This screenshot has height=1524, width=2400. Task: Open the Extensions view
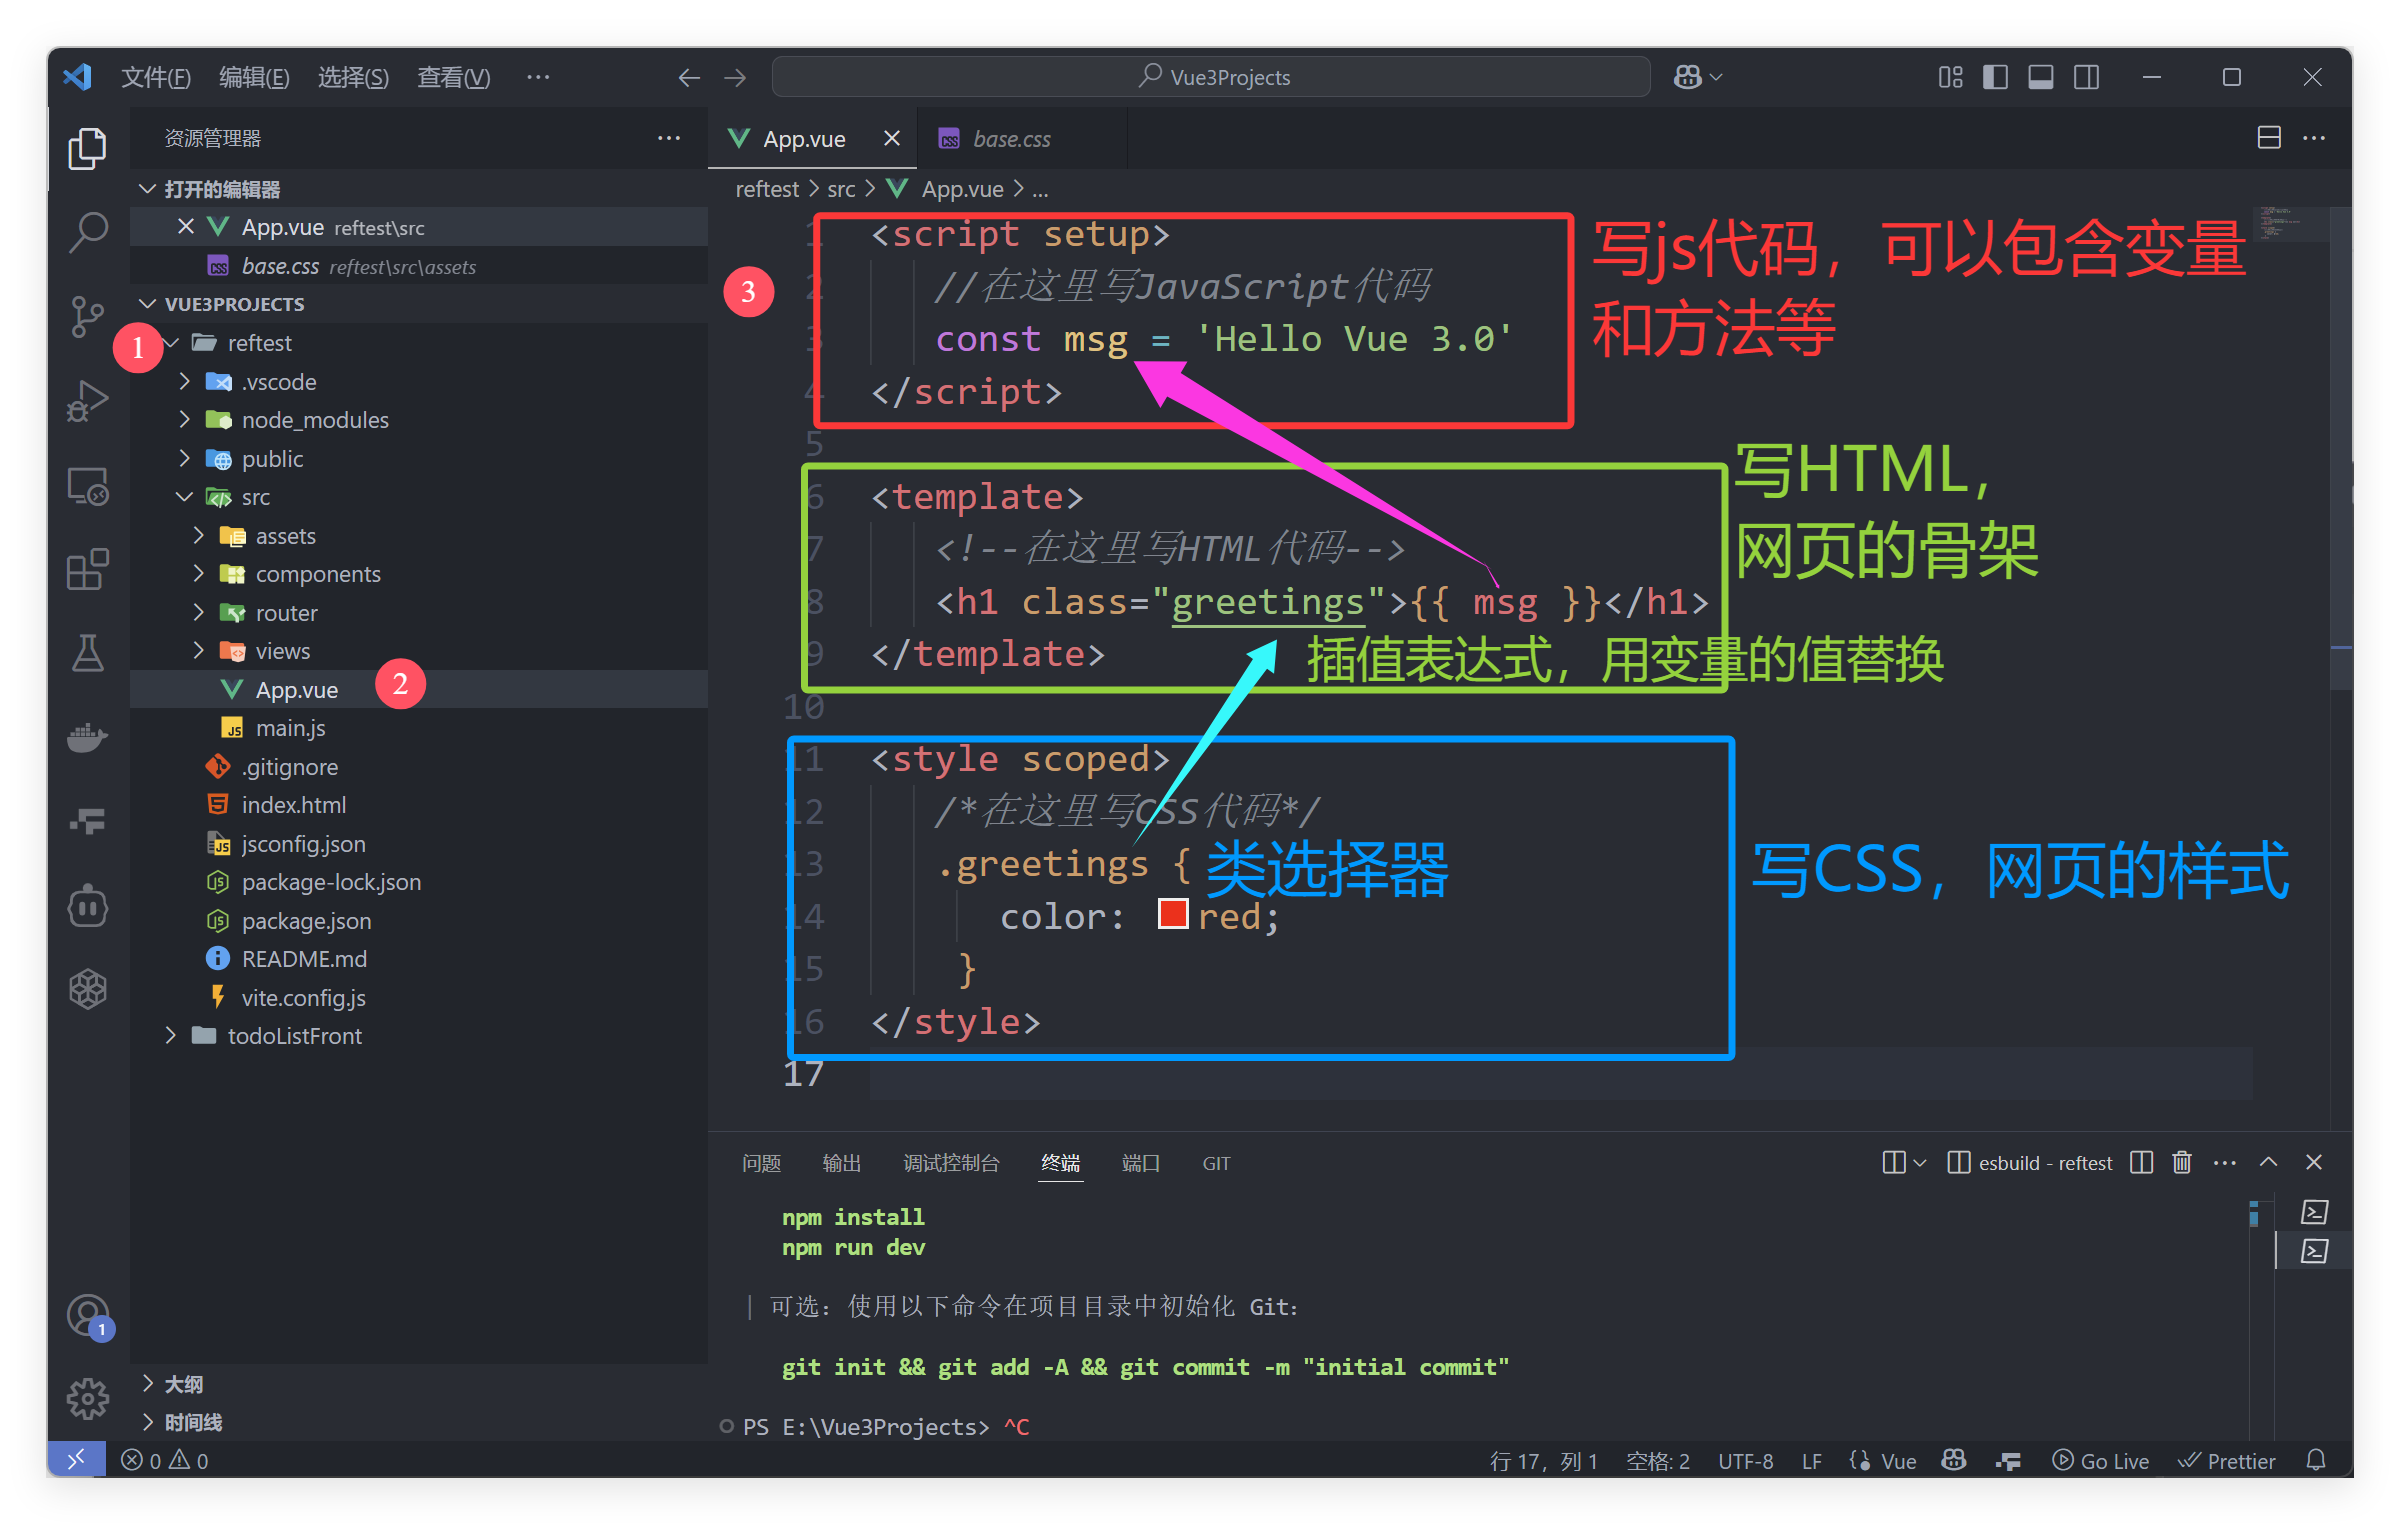click(88, 570)
